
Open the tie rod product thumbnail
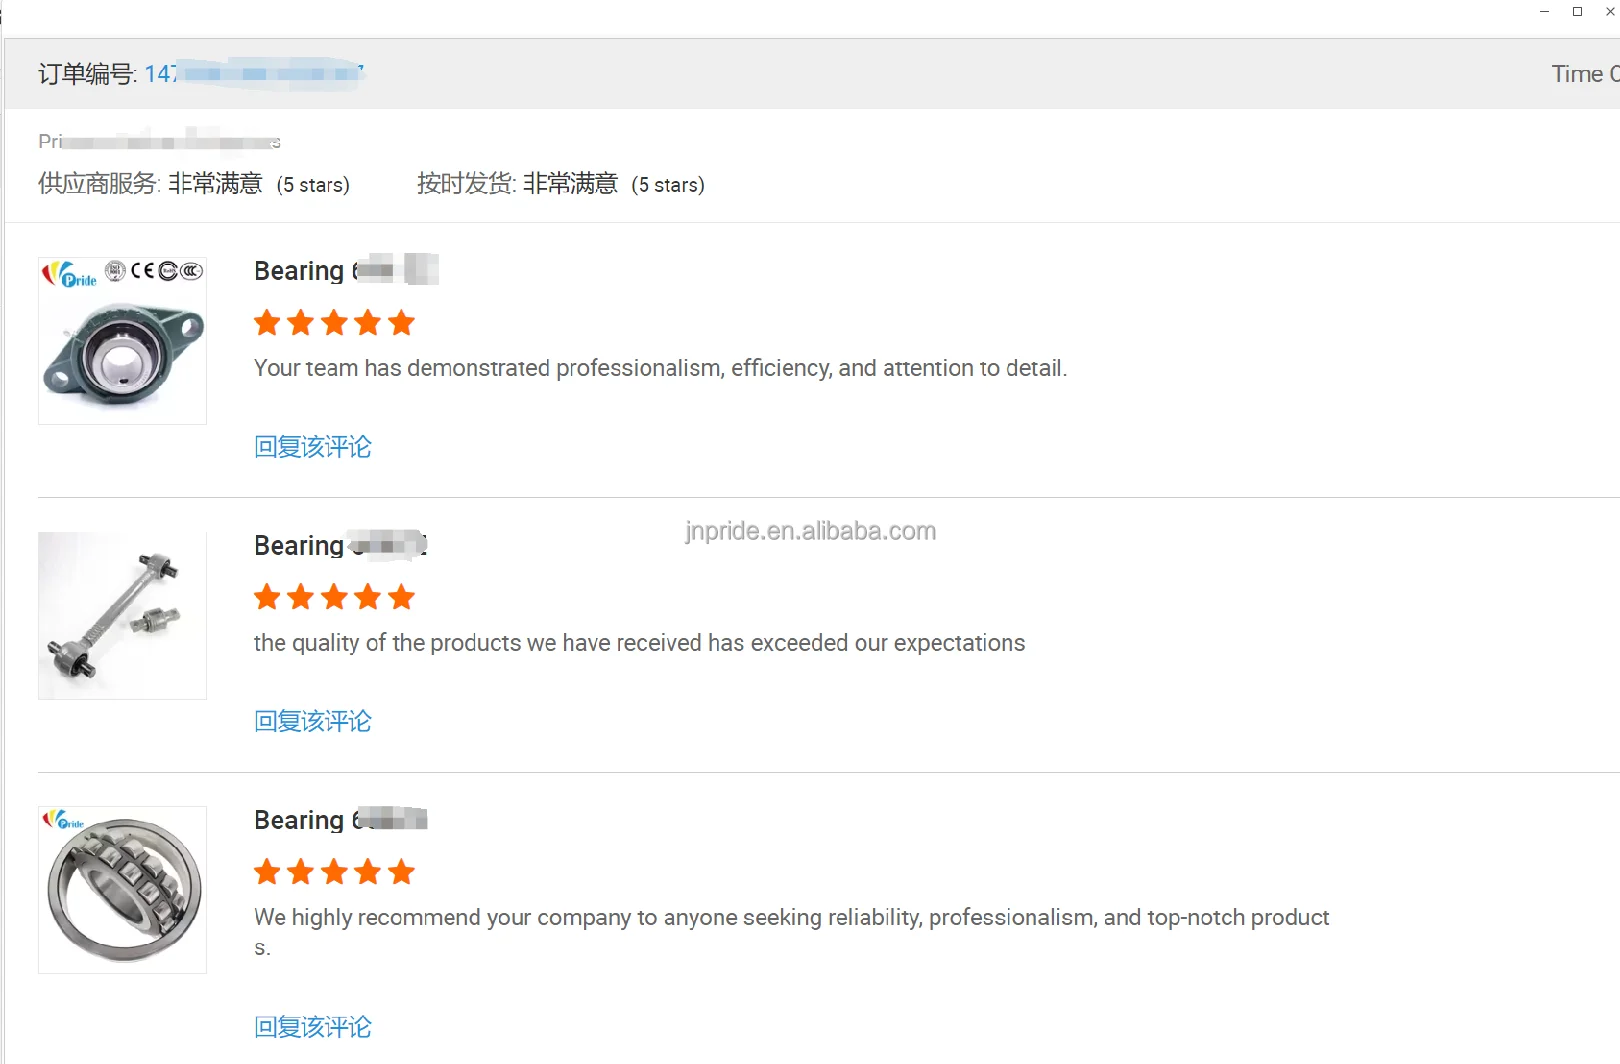click(x=122, y=615)
